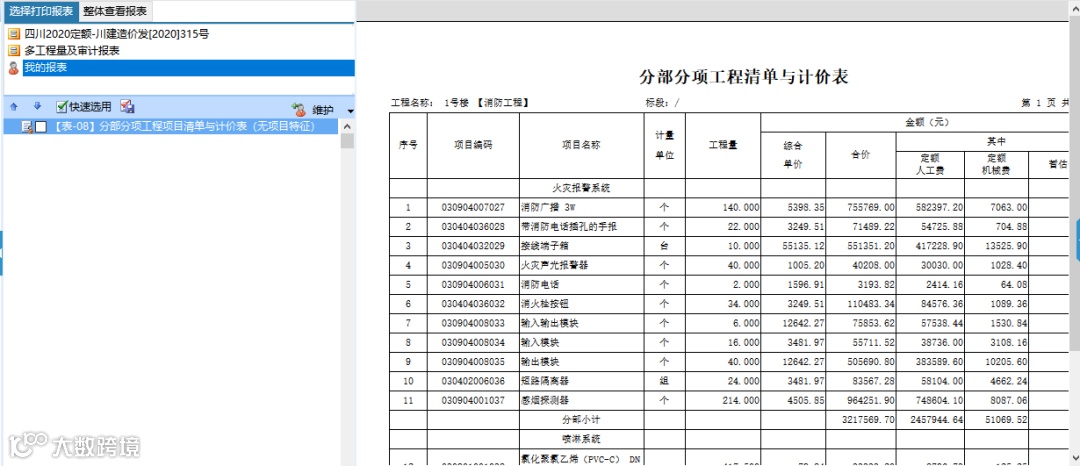Move the report up with the up arrow
Viewport: 1080px width, 466px height.
(x=14, y=107)
